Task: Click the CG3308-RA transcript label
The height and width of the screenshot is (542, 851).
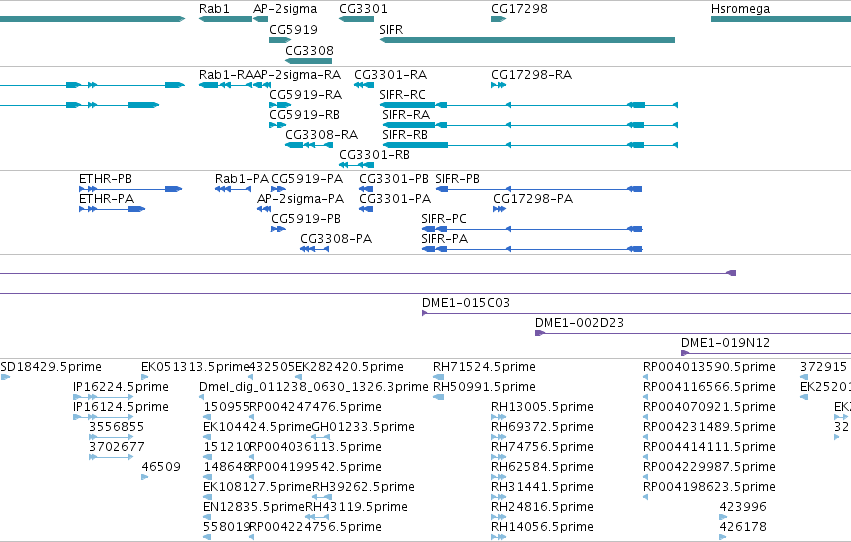Action: tap(321, 135)
